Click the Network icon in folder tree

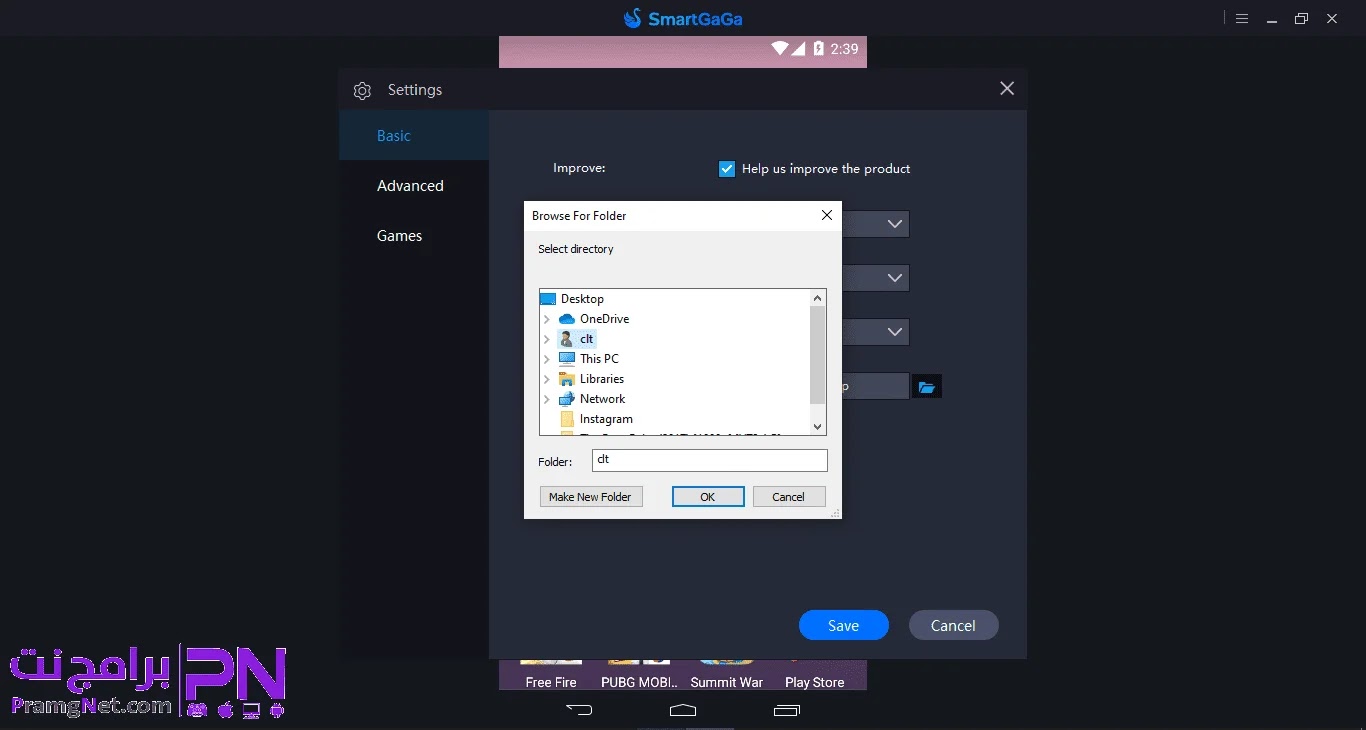pyautogui.click(x=567, y=399)
